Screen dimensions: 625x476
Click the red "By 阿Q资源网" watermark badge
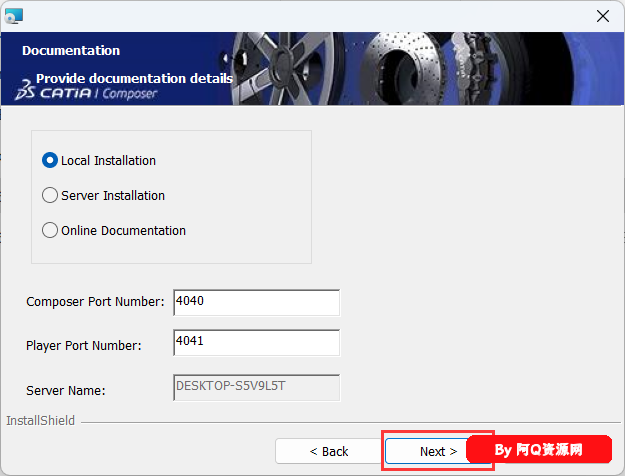click(539, 450)
